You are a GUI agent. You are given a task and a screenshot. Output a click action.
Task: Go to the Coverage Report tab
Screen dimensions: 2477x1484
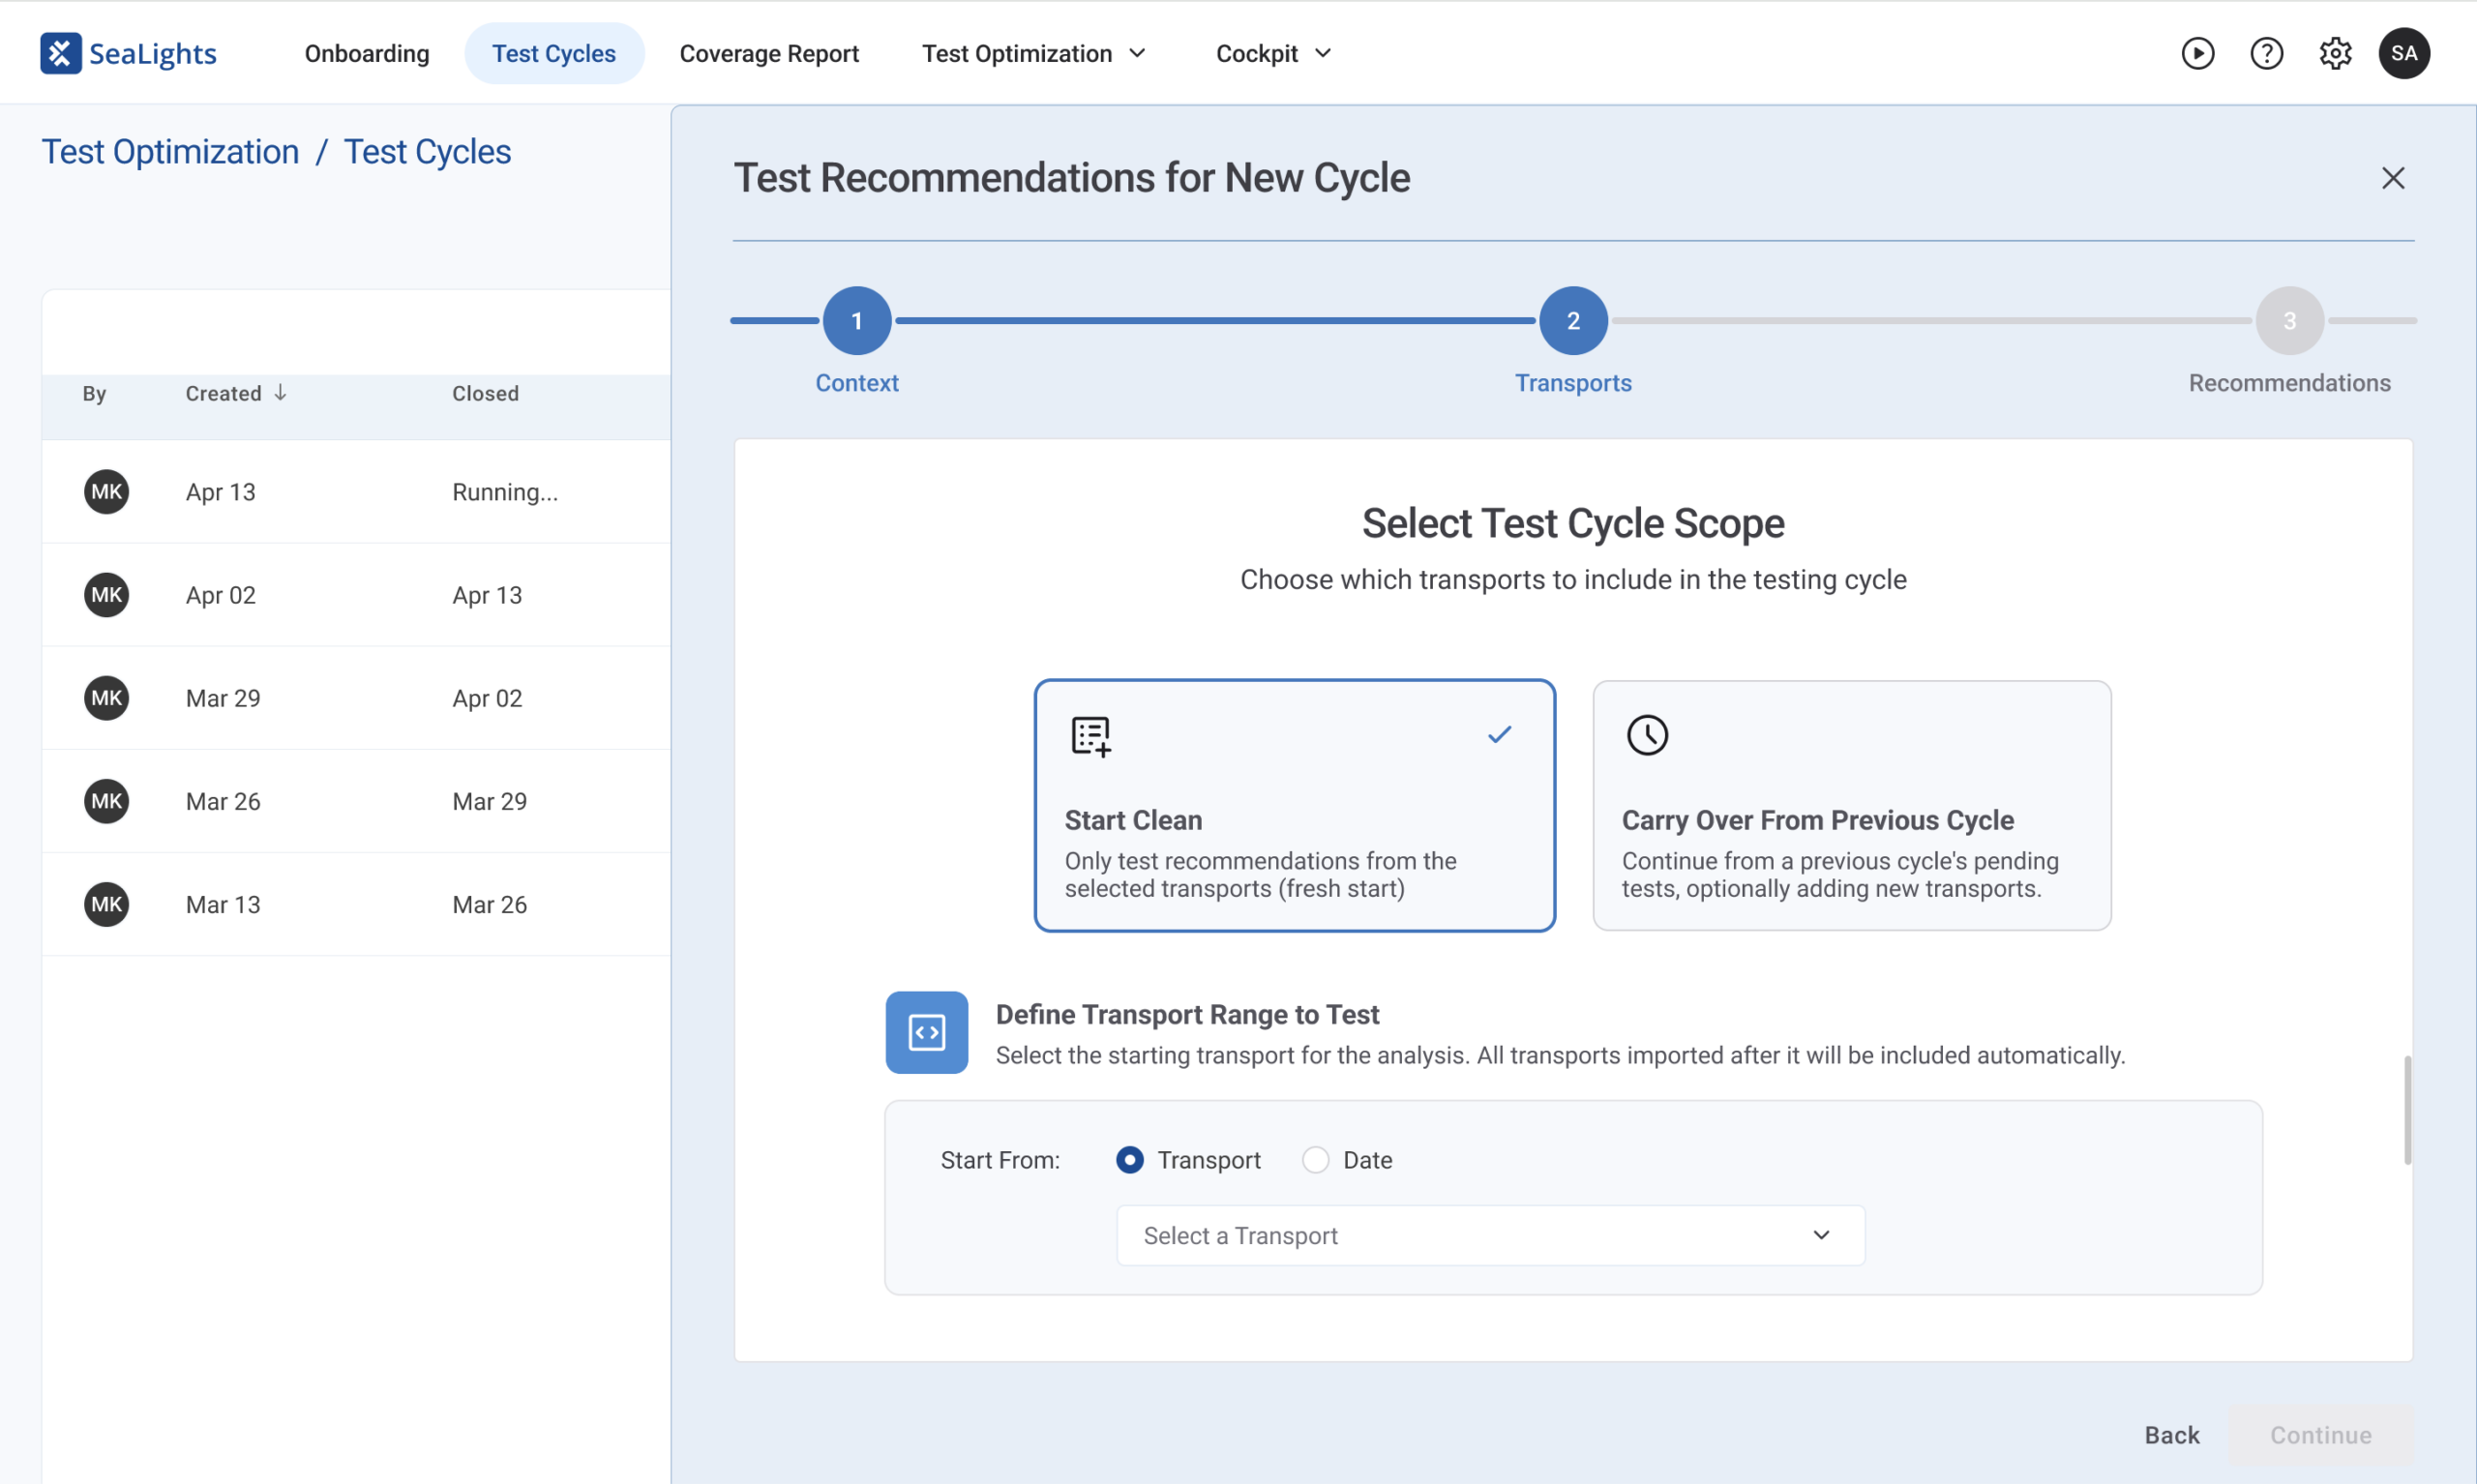[769, 53]
